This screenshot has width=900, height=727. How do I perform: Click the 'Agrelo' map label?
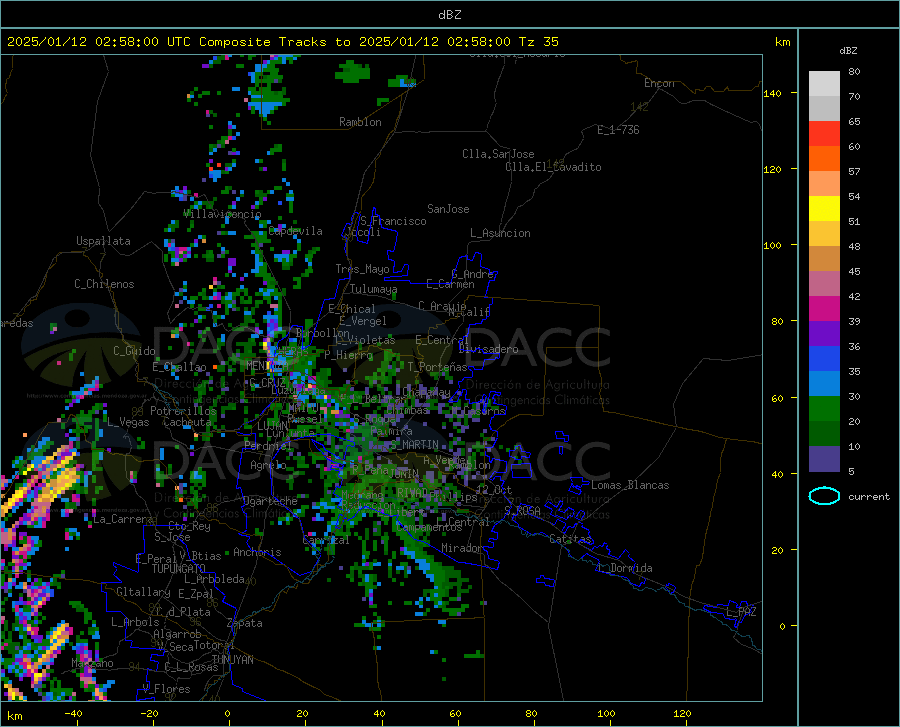click(x=268, y=465)
